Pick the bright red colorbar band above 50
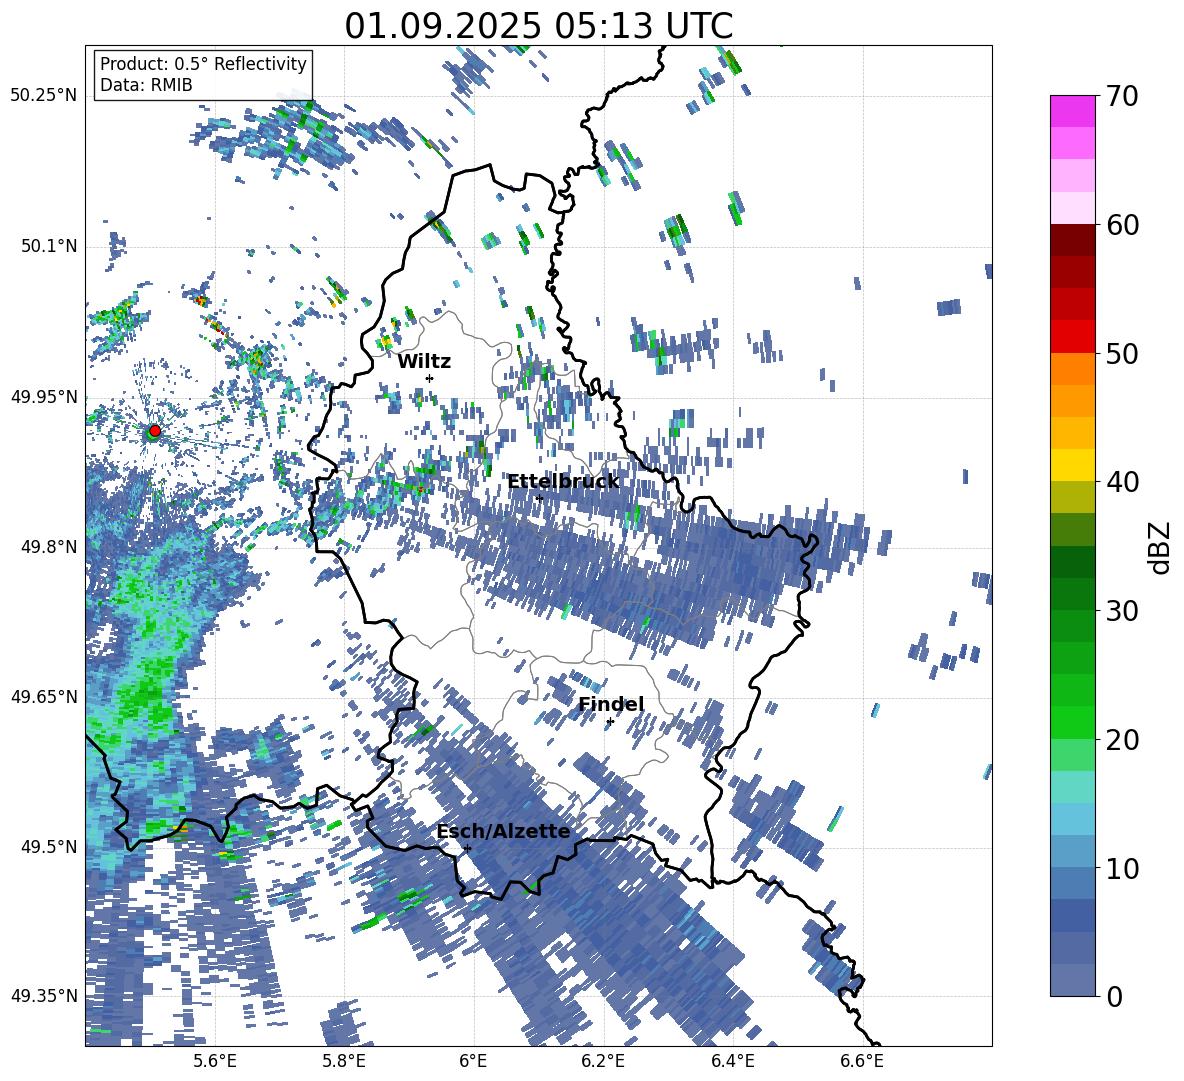 pyautogui.click(x=1072, y=336)
